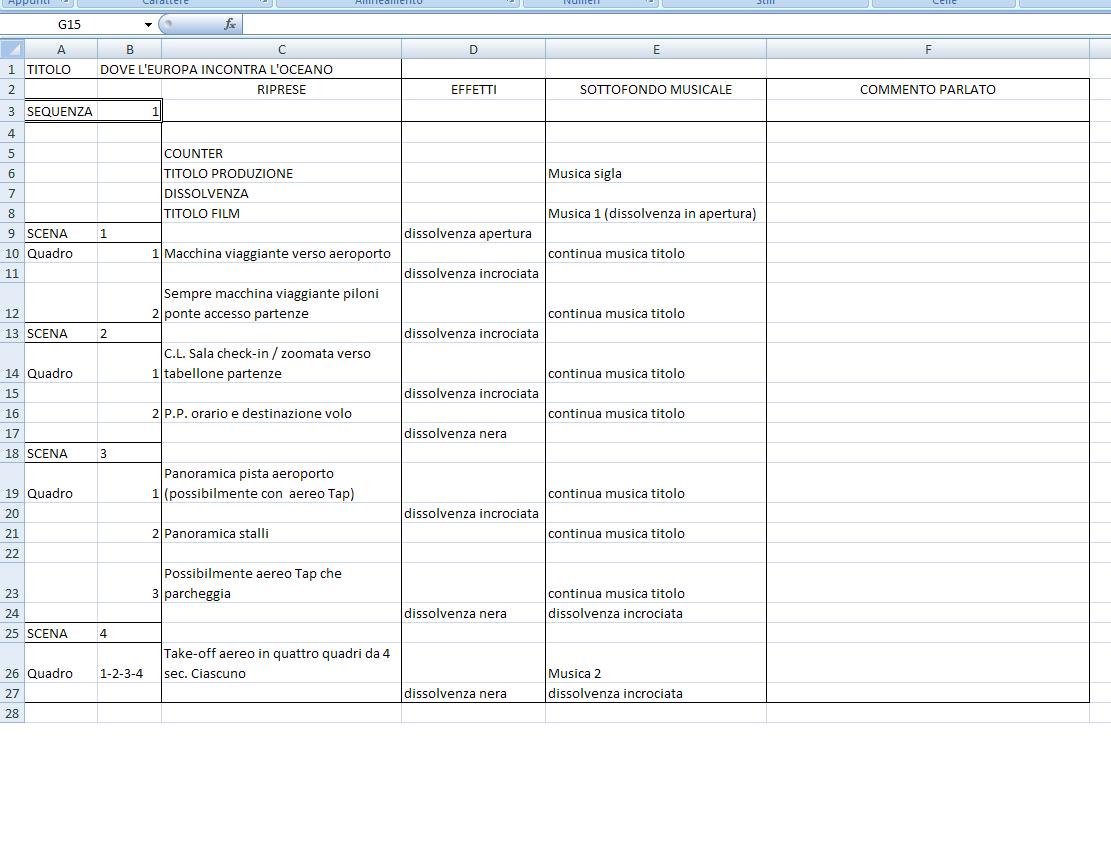Viewport: 1111px width, 853px height.
Task: Open the Name Box dropdown arrow
Action: coord(148,25)
